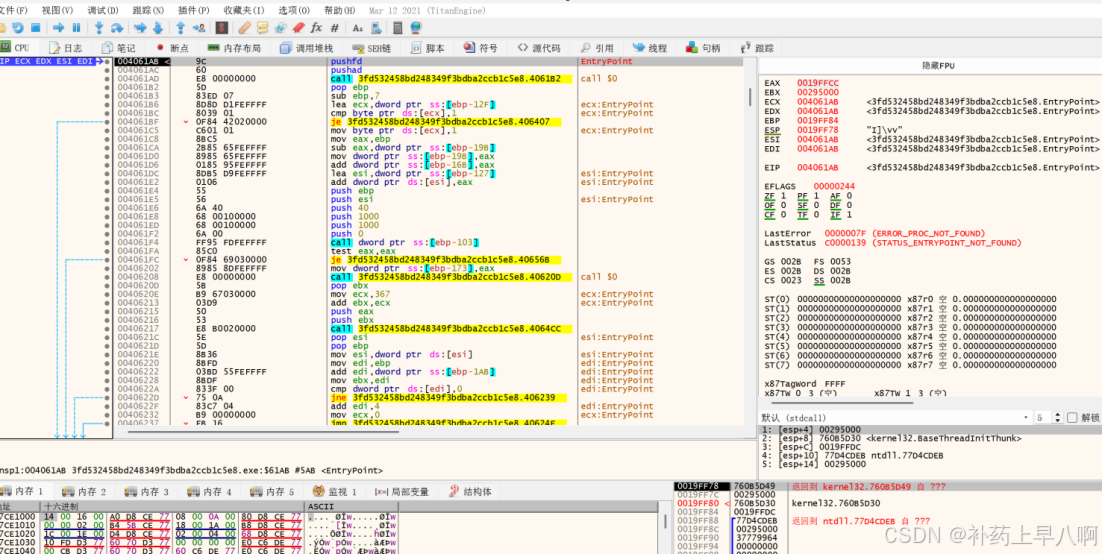Expand the je 406407 jump fold marker
The width and height of the screenshot is (1102, 555).
tap(187, 122)
